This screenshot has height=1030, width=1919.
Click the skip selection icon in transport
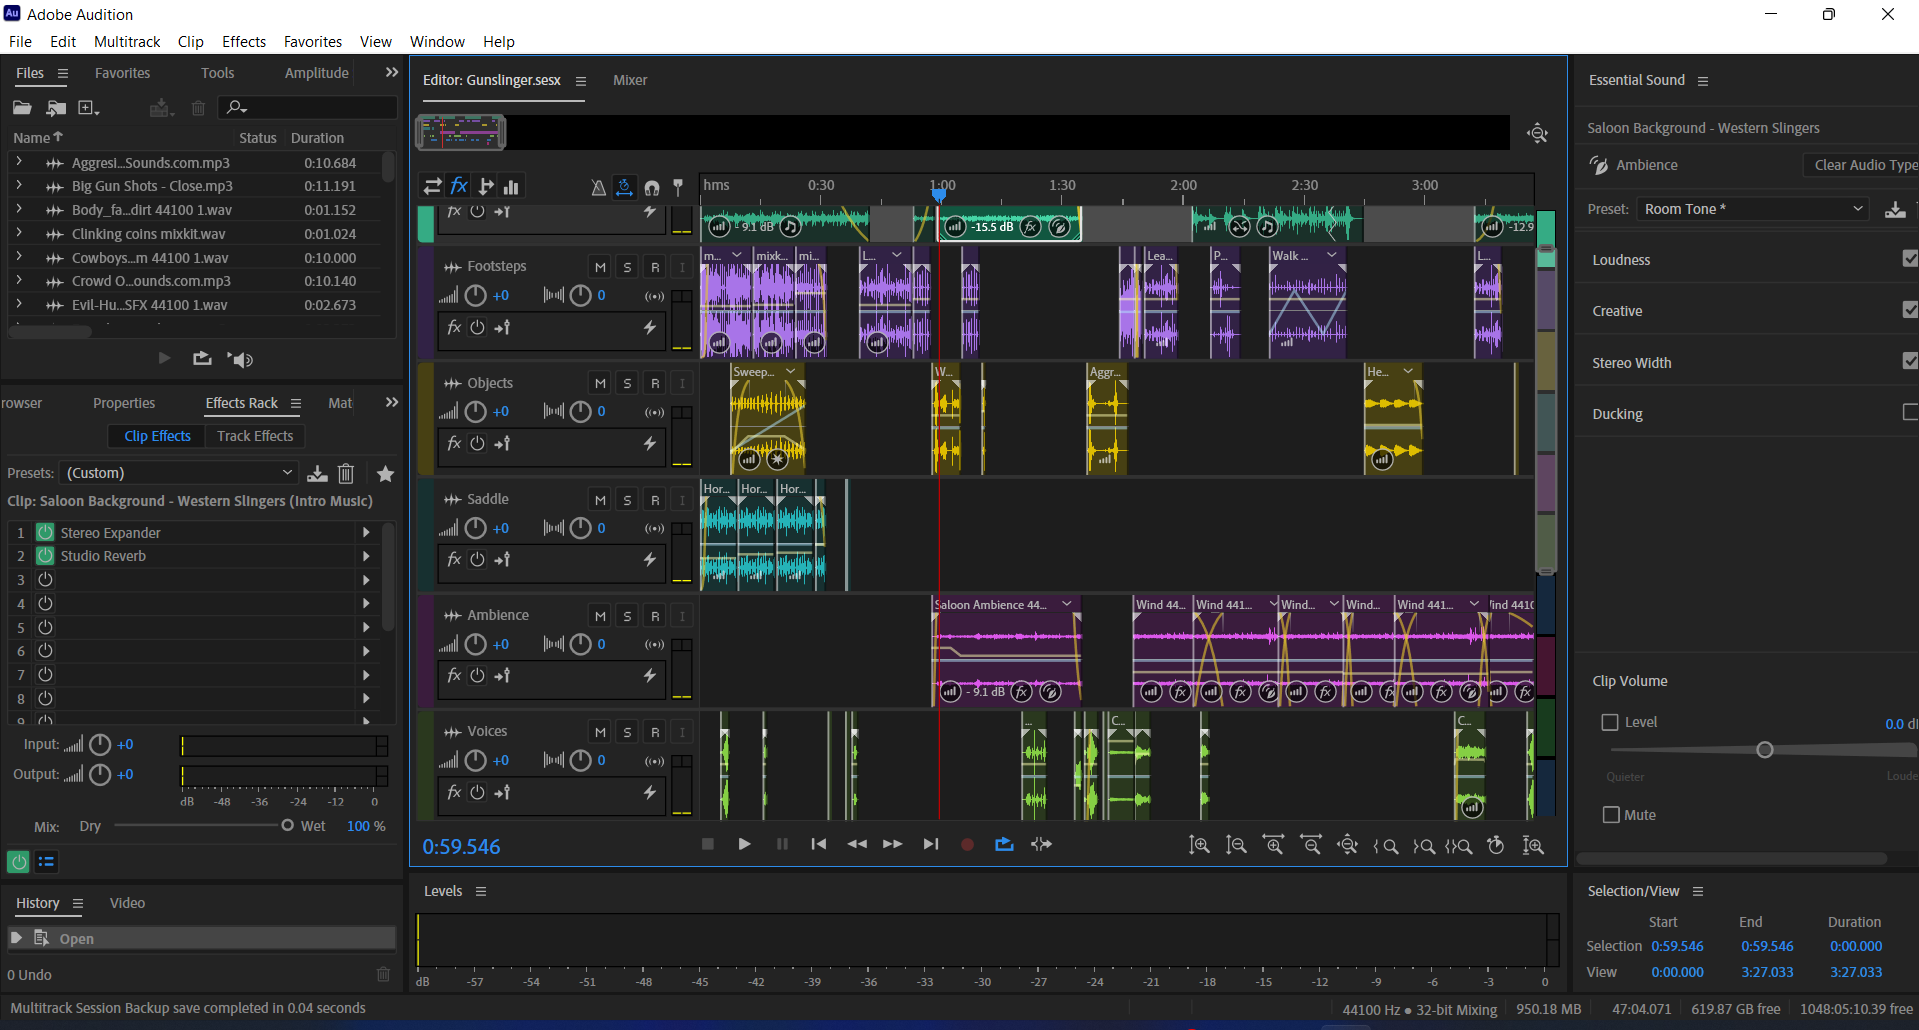(x=1041, y=844)
